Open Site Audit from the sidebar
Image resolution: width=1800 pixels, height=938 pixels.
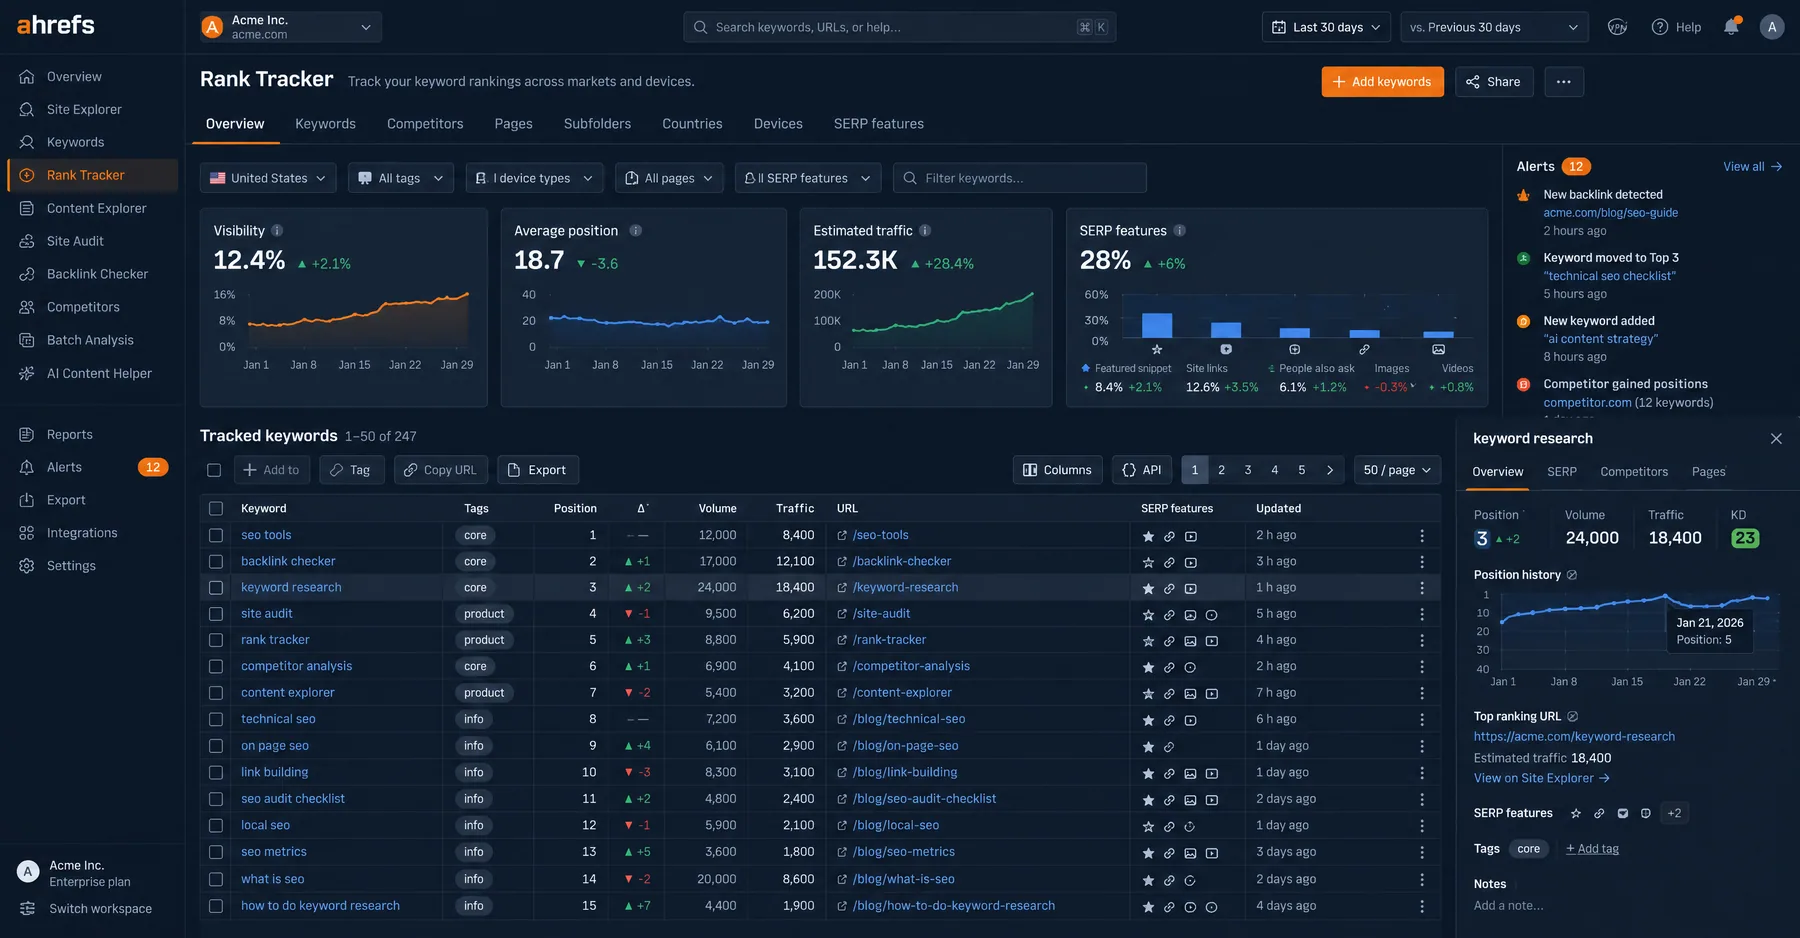point(75,241)
